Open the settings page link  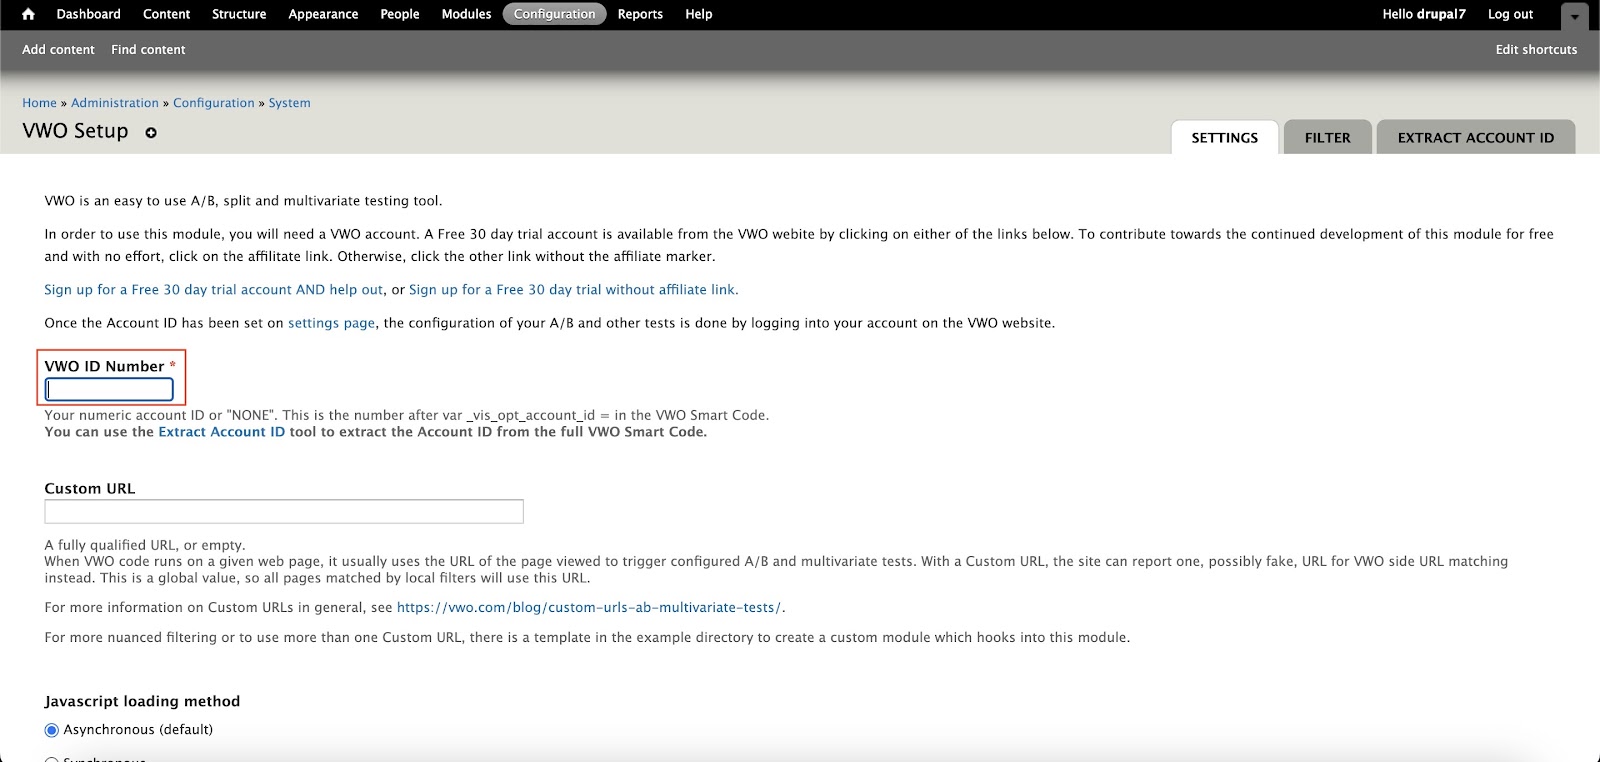pos(331,323)
